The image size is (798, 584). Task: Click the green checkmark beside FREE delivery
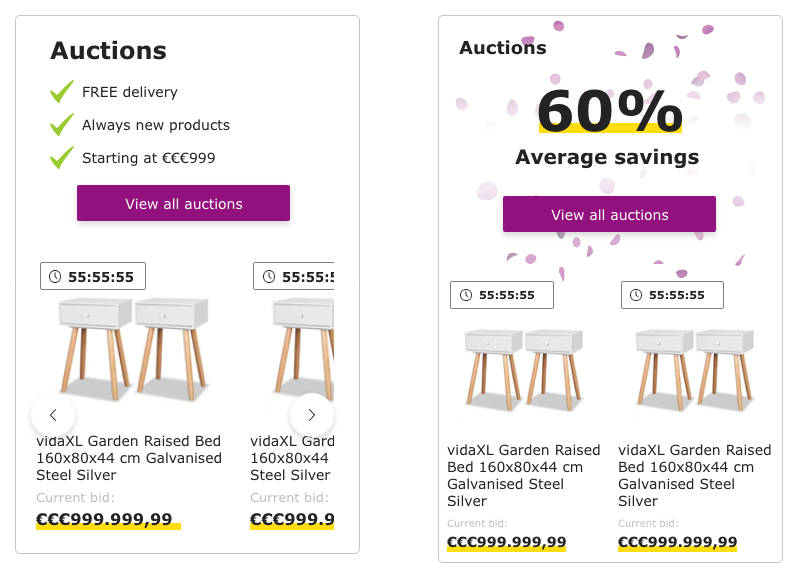(x=62, y=92)
